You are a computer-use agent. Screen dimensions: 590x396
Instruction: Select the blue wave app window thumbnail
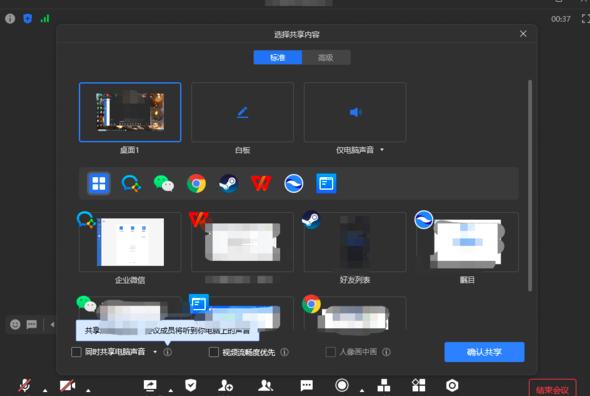[467, 242]
